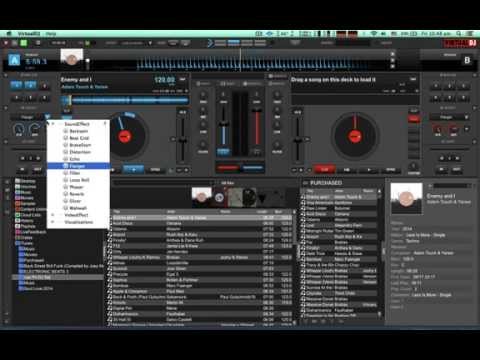Select deck A letter badge
Viewport: 480px width, 360px height.
click(x=14, y=60)
